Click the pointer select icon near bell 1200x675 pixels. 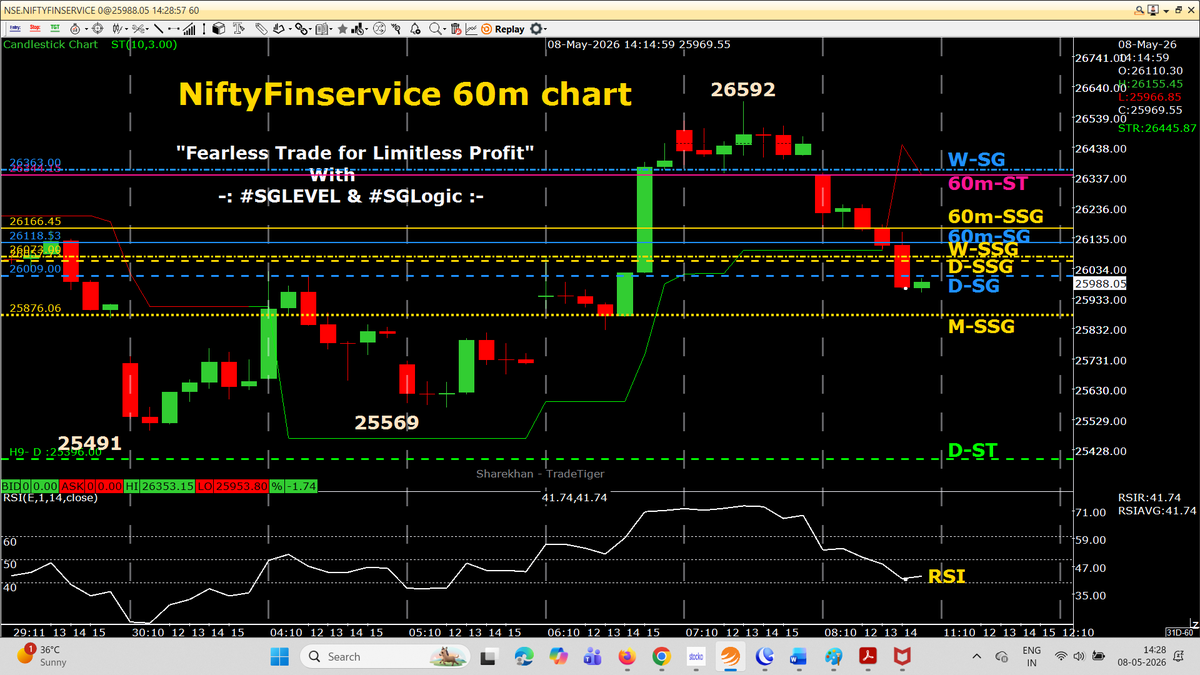(x=396, y=29)
